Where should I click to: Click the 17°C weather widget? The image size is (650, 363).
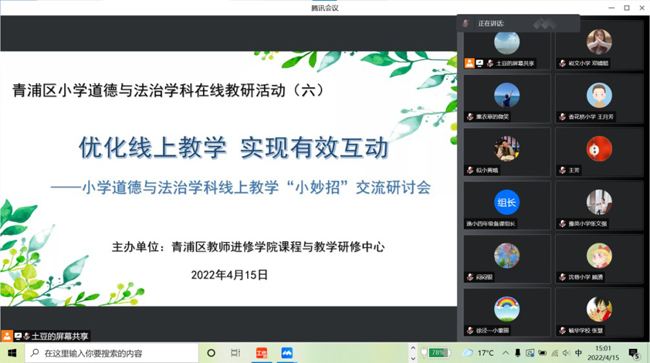tap(478, 353)
